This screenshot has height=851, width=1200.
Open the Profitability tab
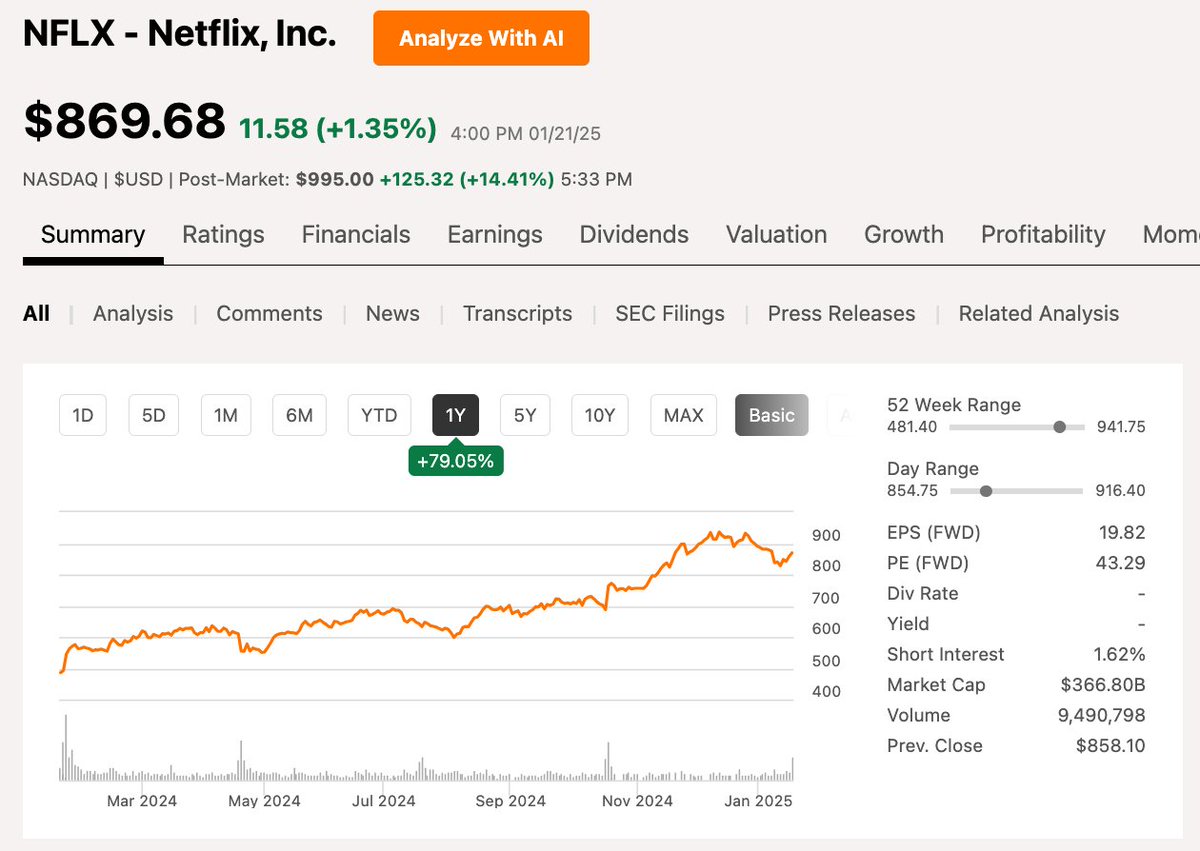tap(1043, 234)
